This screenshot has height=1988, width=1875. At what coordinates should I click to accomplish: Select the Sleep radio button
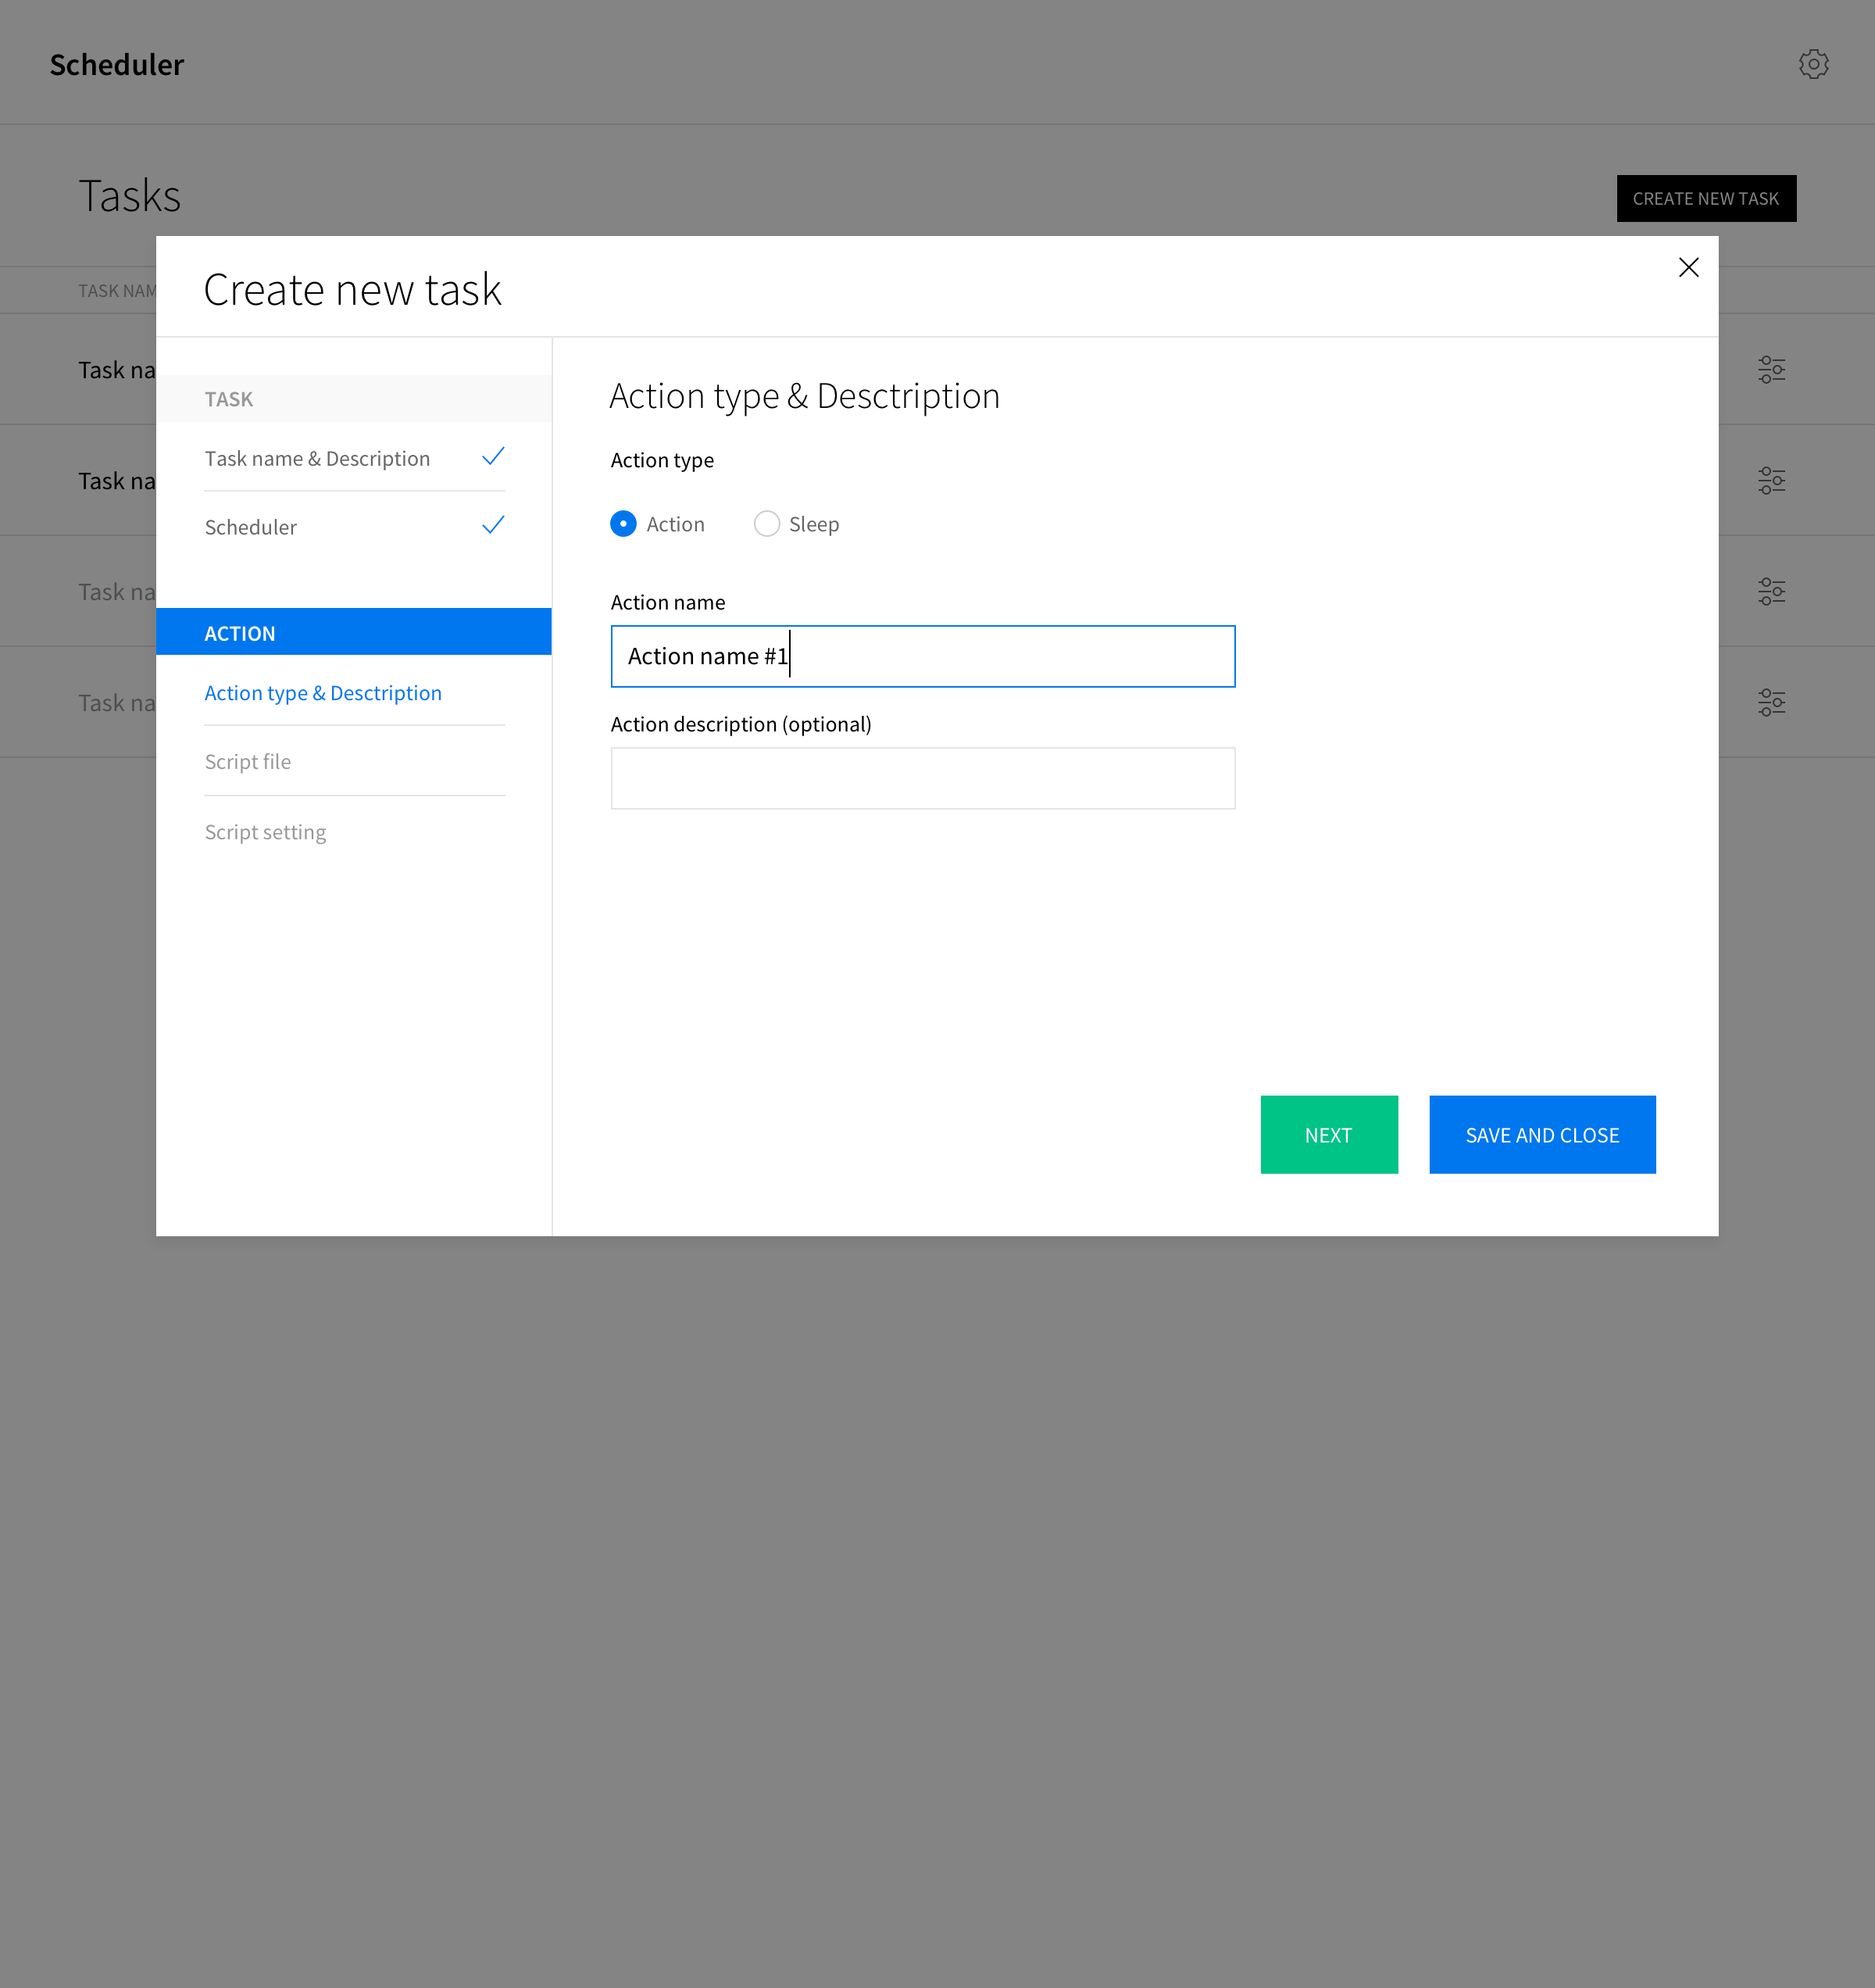pyautogui.click(x=767, y=524)
